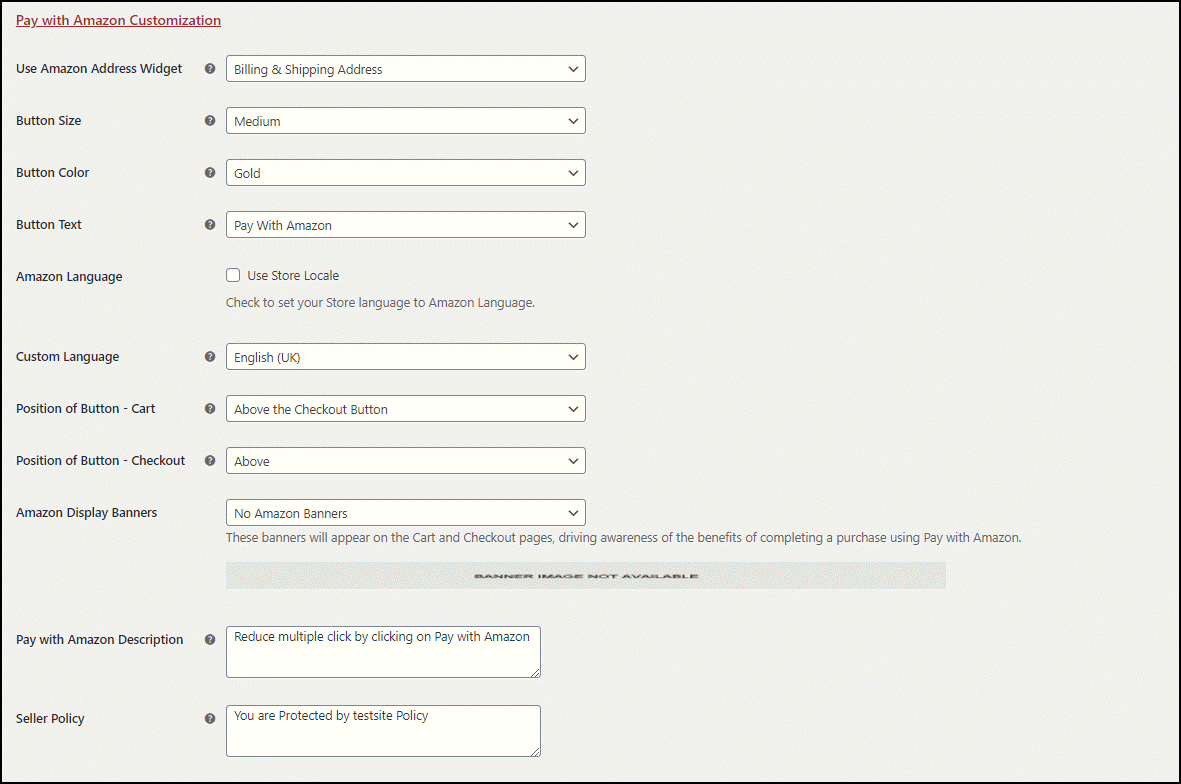This screenshot has width=1181, height=784.
Task: Open the Button Text dropdown showing Pay With Amazon
Action: (406, 225)
